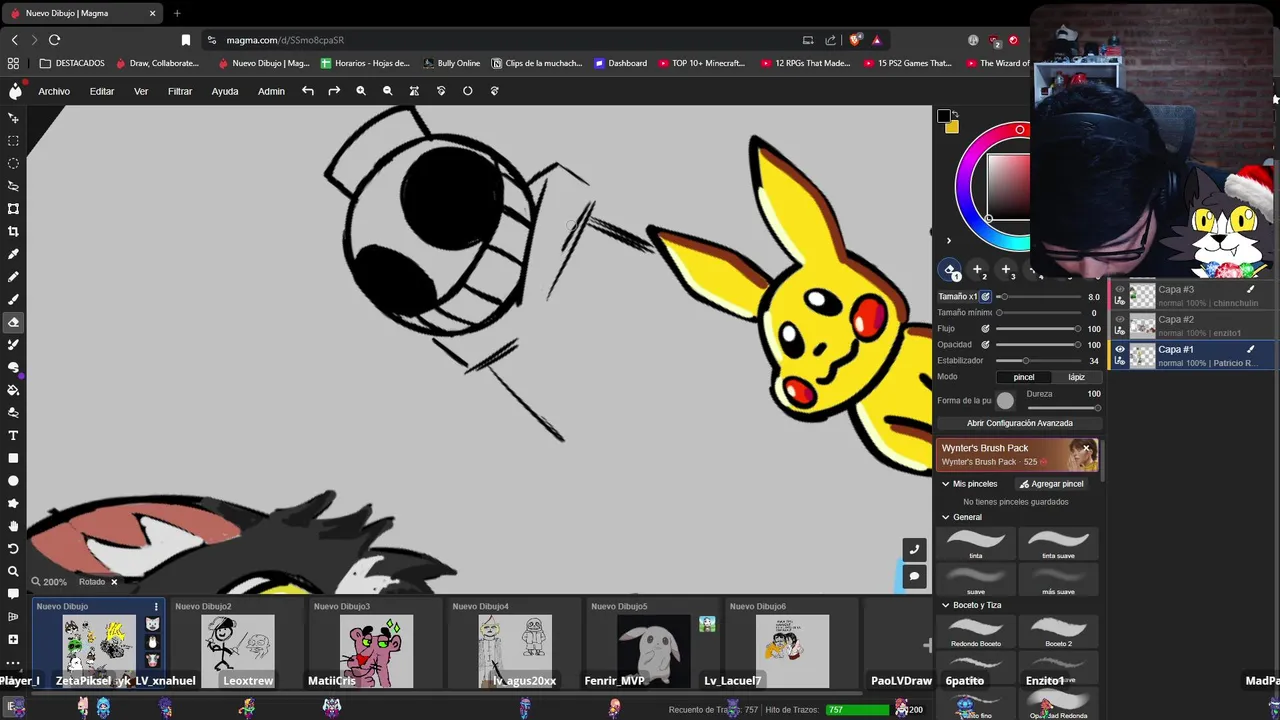Viewport: 1280px width, 720px height.
Task: Click Abrir Configuración Avanzada button
Action: 1019,423
